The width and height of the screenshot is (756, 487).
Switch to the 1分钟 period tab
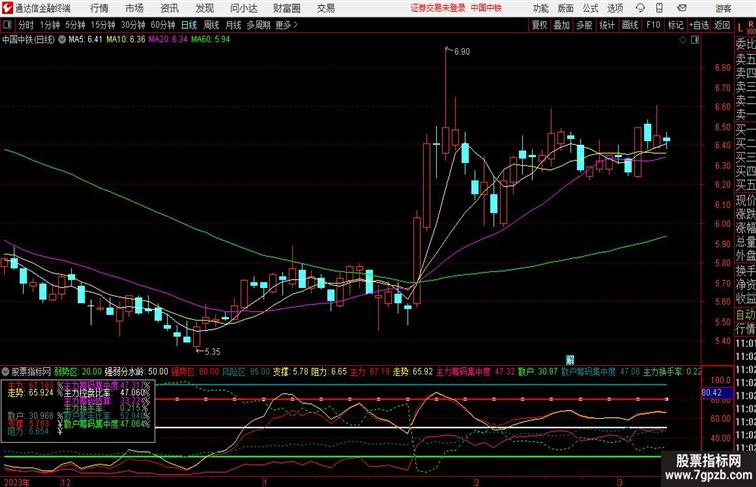point(49,25)
